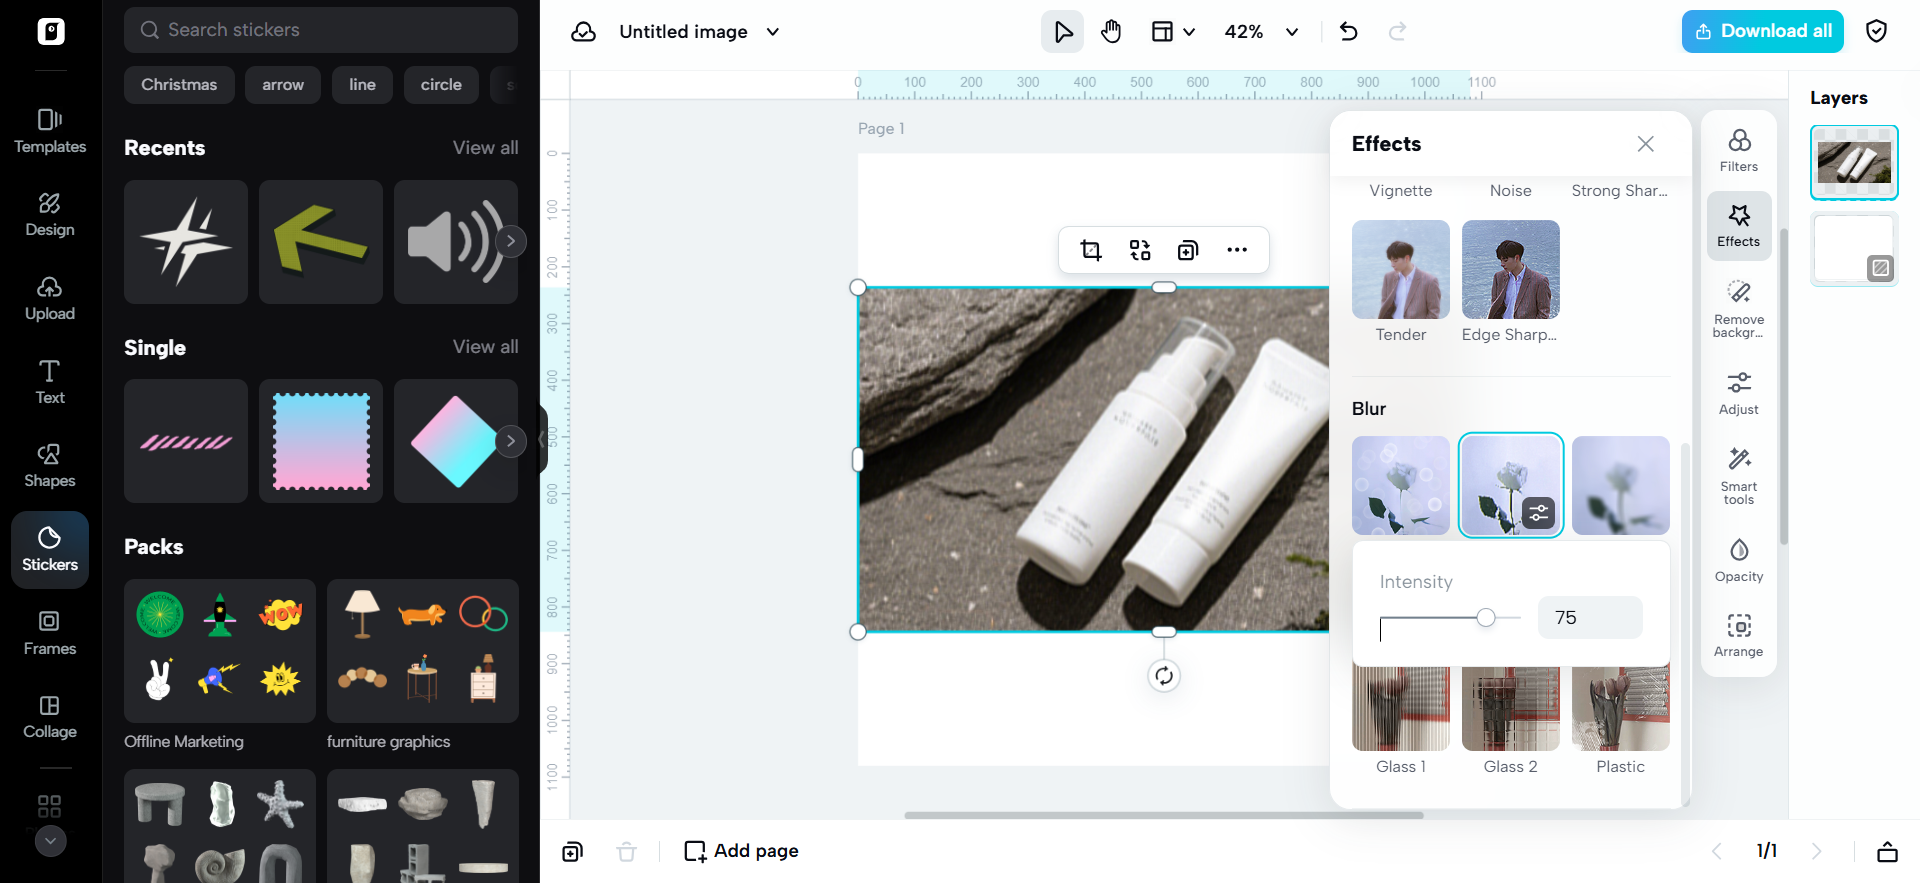Image resolution: width=1920 pixels, height=883 pixels.
Task: Select the line sticker tag
Action: coord(362,85)
